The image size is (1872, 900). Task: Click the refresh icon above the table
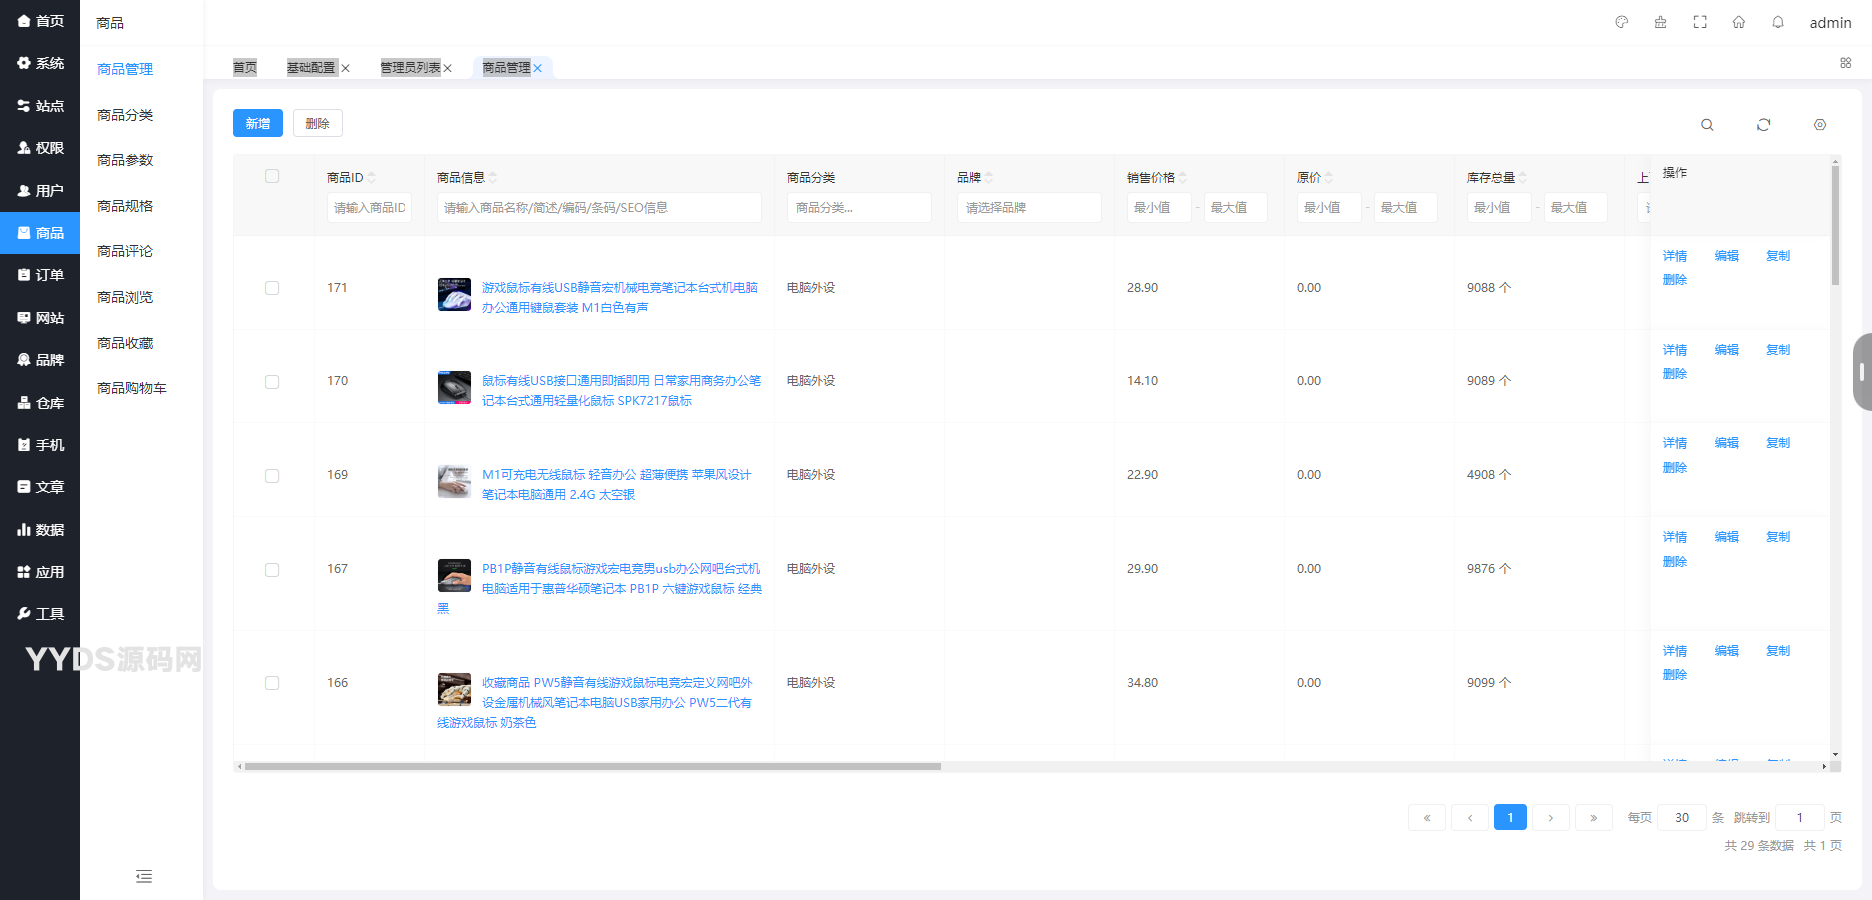[x=1763, y=125]
